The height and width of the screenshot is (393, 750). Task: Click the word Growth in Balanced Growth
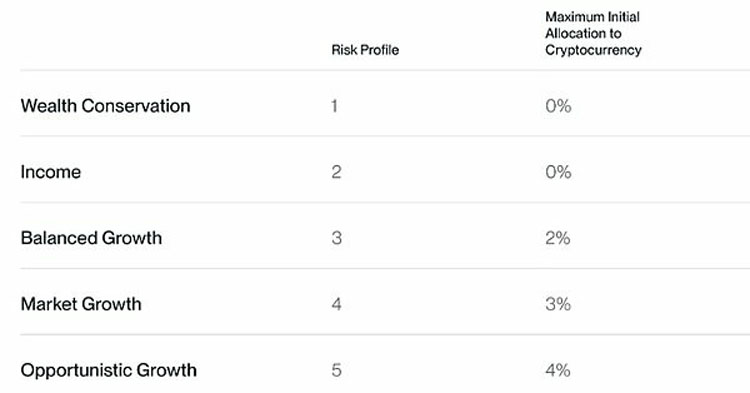132,238
